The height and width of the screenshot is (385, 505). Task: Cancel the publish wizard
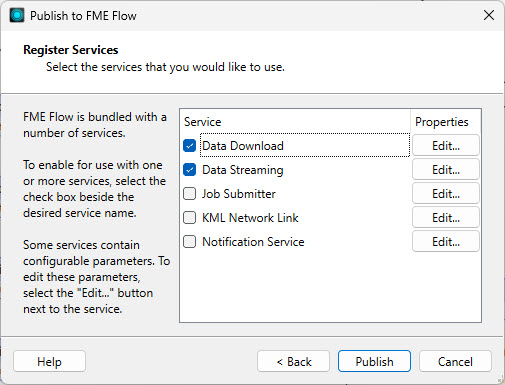click(455, 361)
